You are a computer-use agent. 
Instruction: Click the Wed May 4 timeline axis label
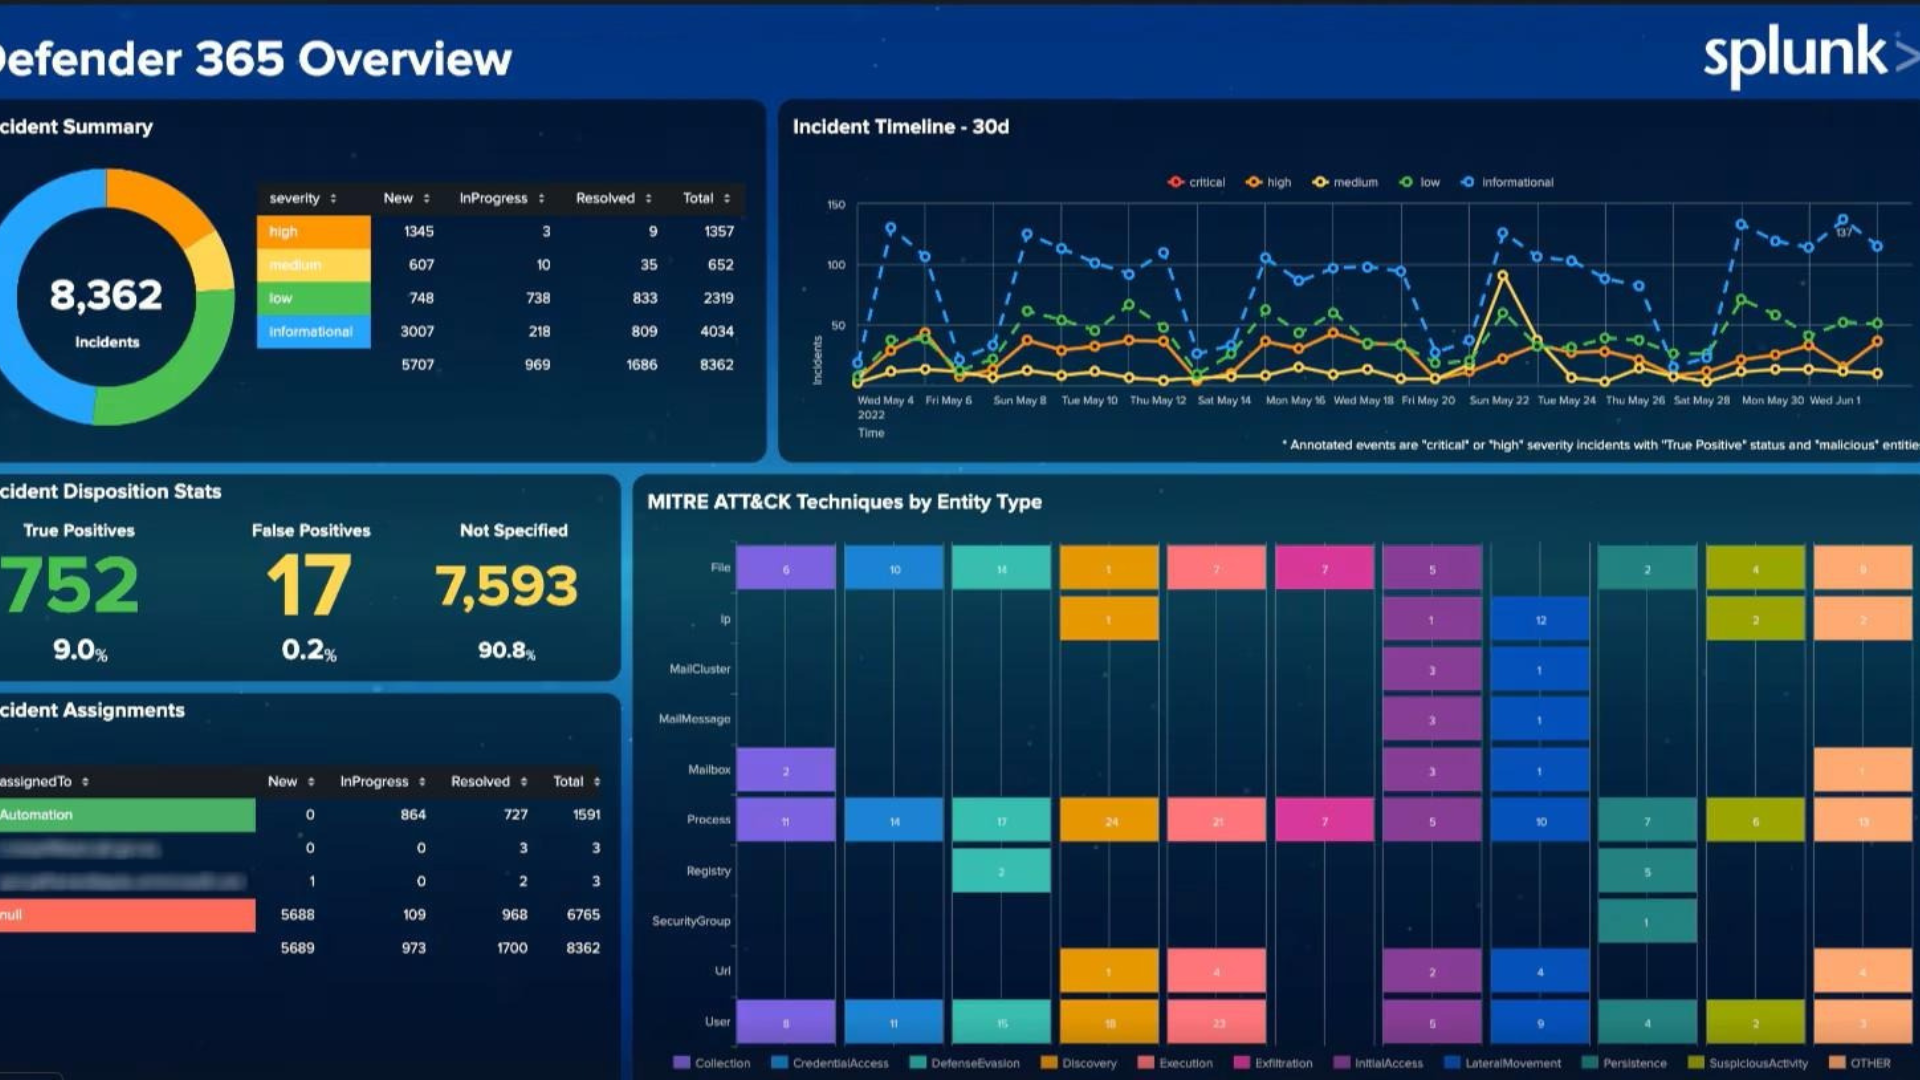coord(885,400)
